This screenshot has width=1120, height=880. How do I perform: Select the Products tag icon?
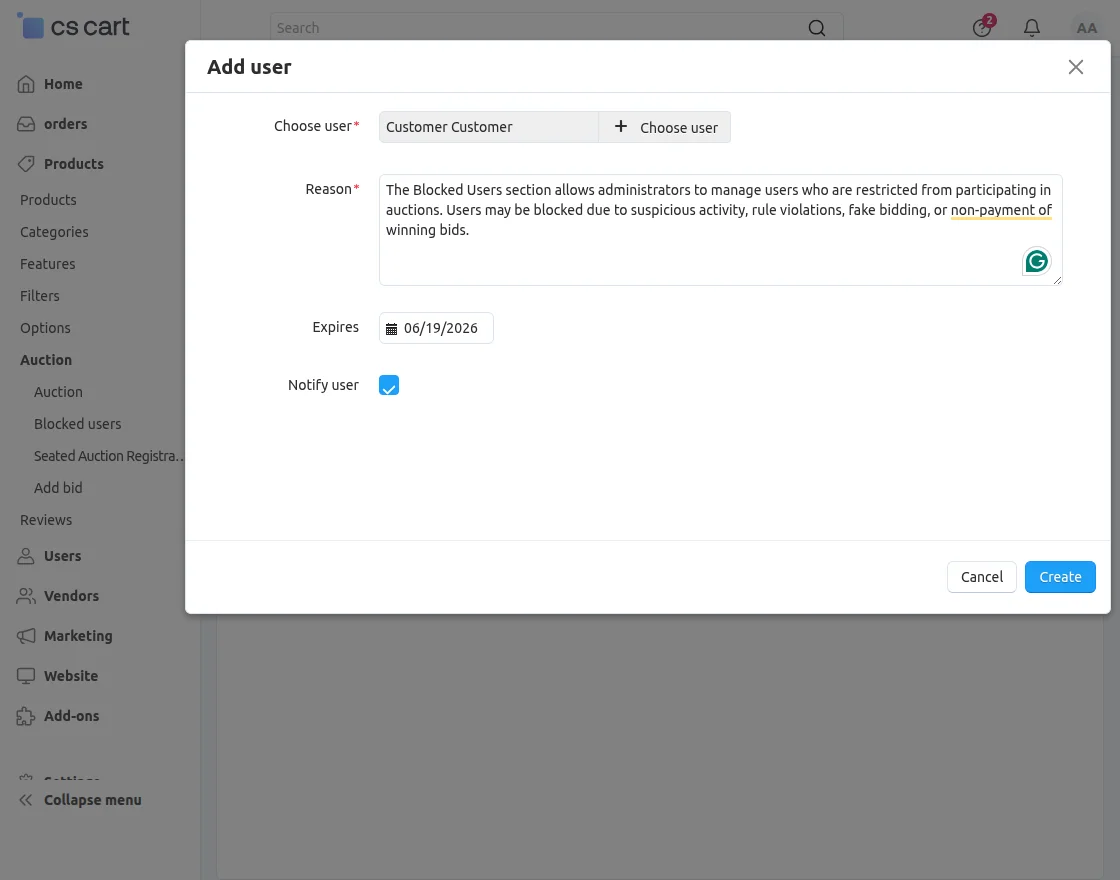point(26,164)
